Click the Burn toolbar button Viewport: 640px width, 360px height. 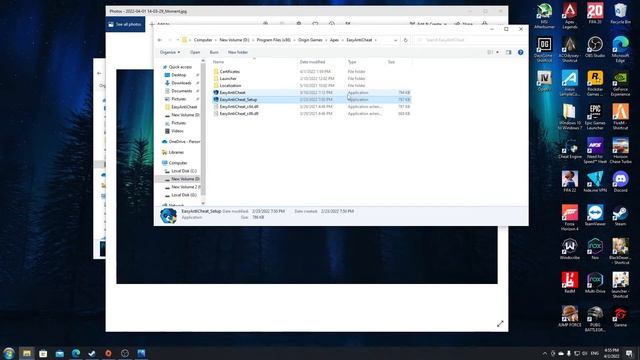[x=214, y=52]
